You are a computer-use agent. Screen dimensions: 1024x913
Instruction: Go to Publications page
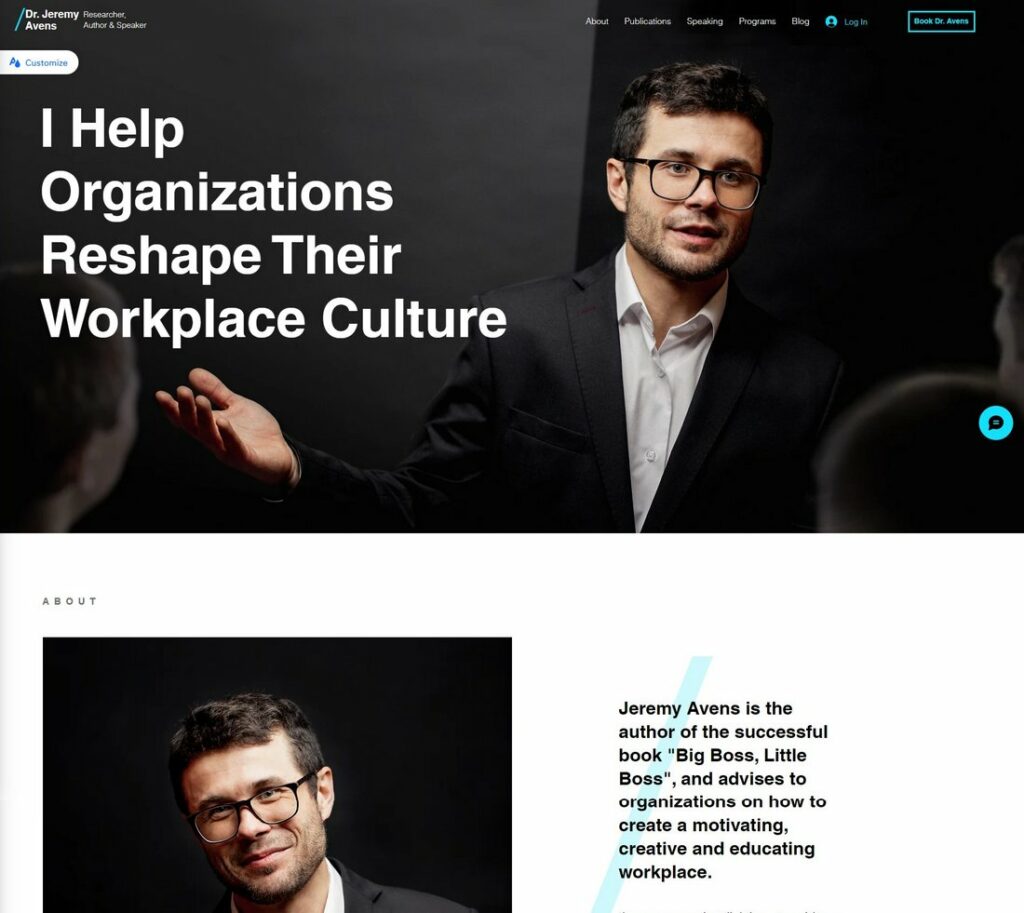pyautogui.click(x=647, y=22)
